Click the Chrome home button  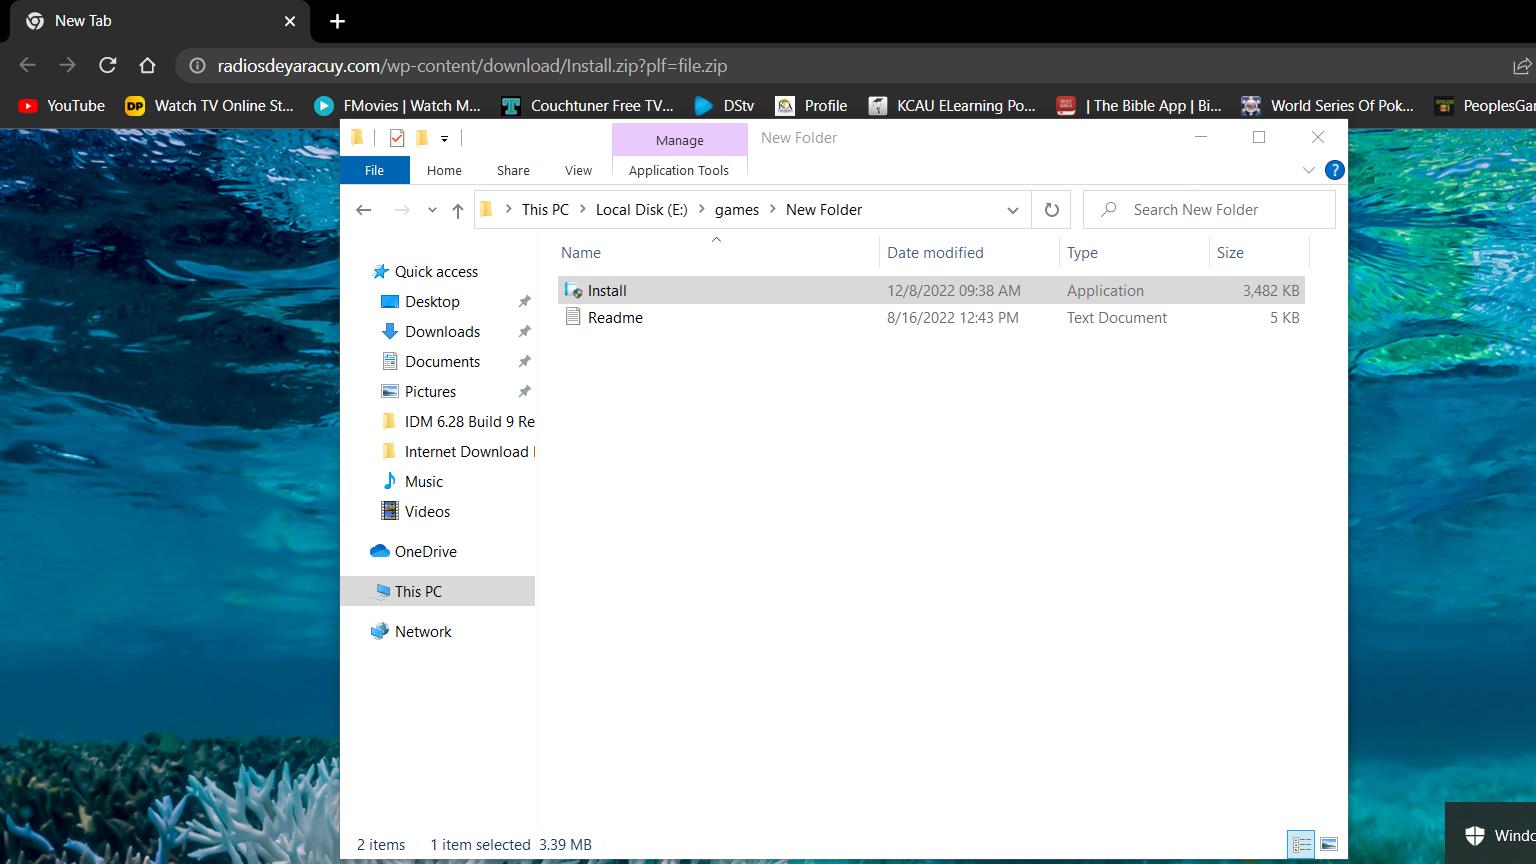(147, 66)
